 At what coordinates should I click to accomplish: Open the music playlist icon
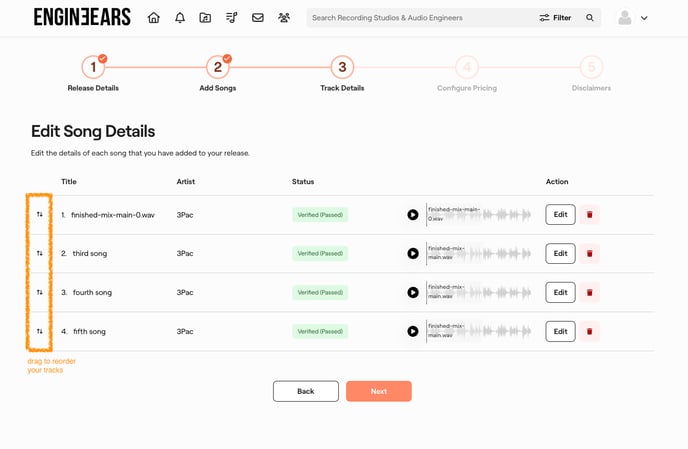[x=231, y=18]
